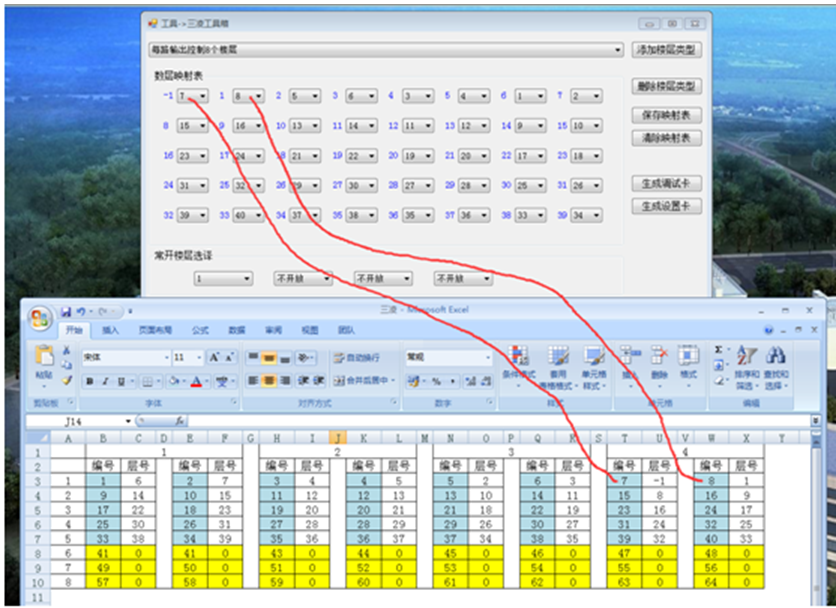This screenshot has width=836, height=608.
Task: Click the Copy icon under the scissors
Action: pos(67,365)
